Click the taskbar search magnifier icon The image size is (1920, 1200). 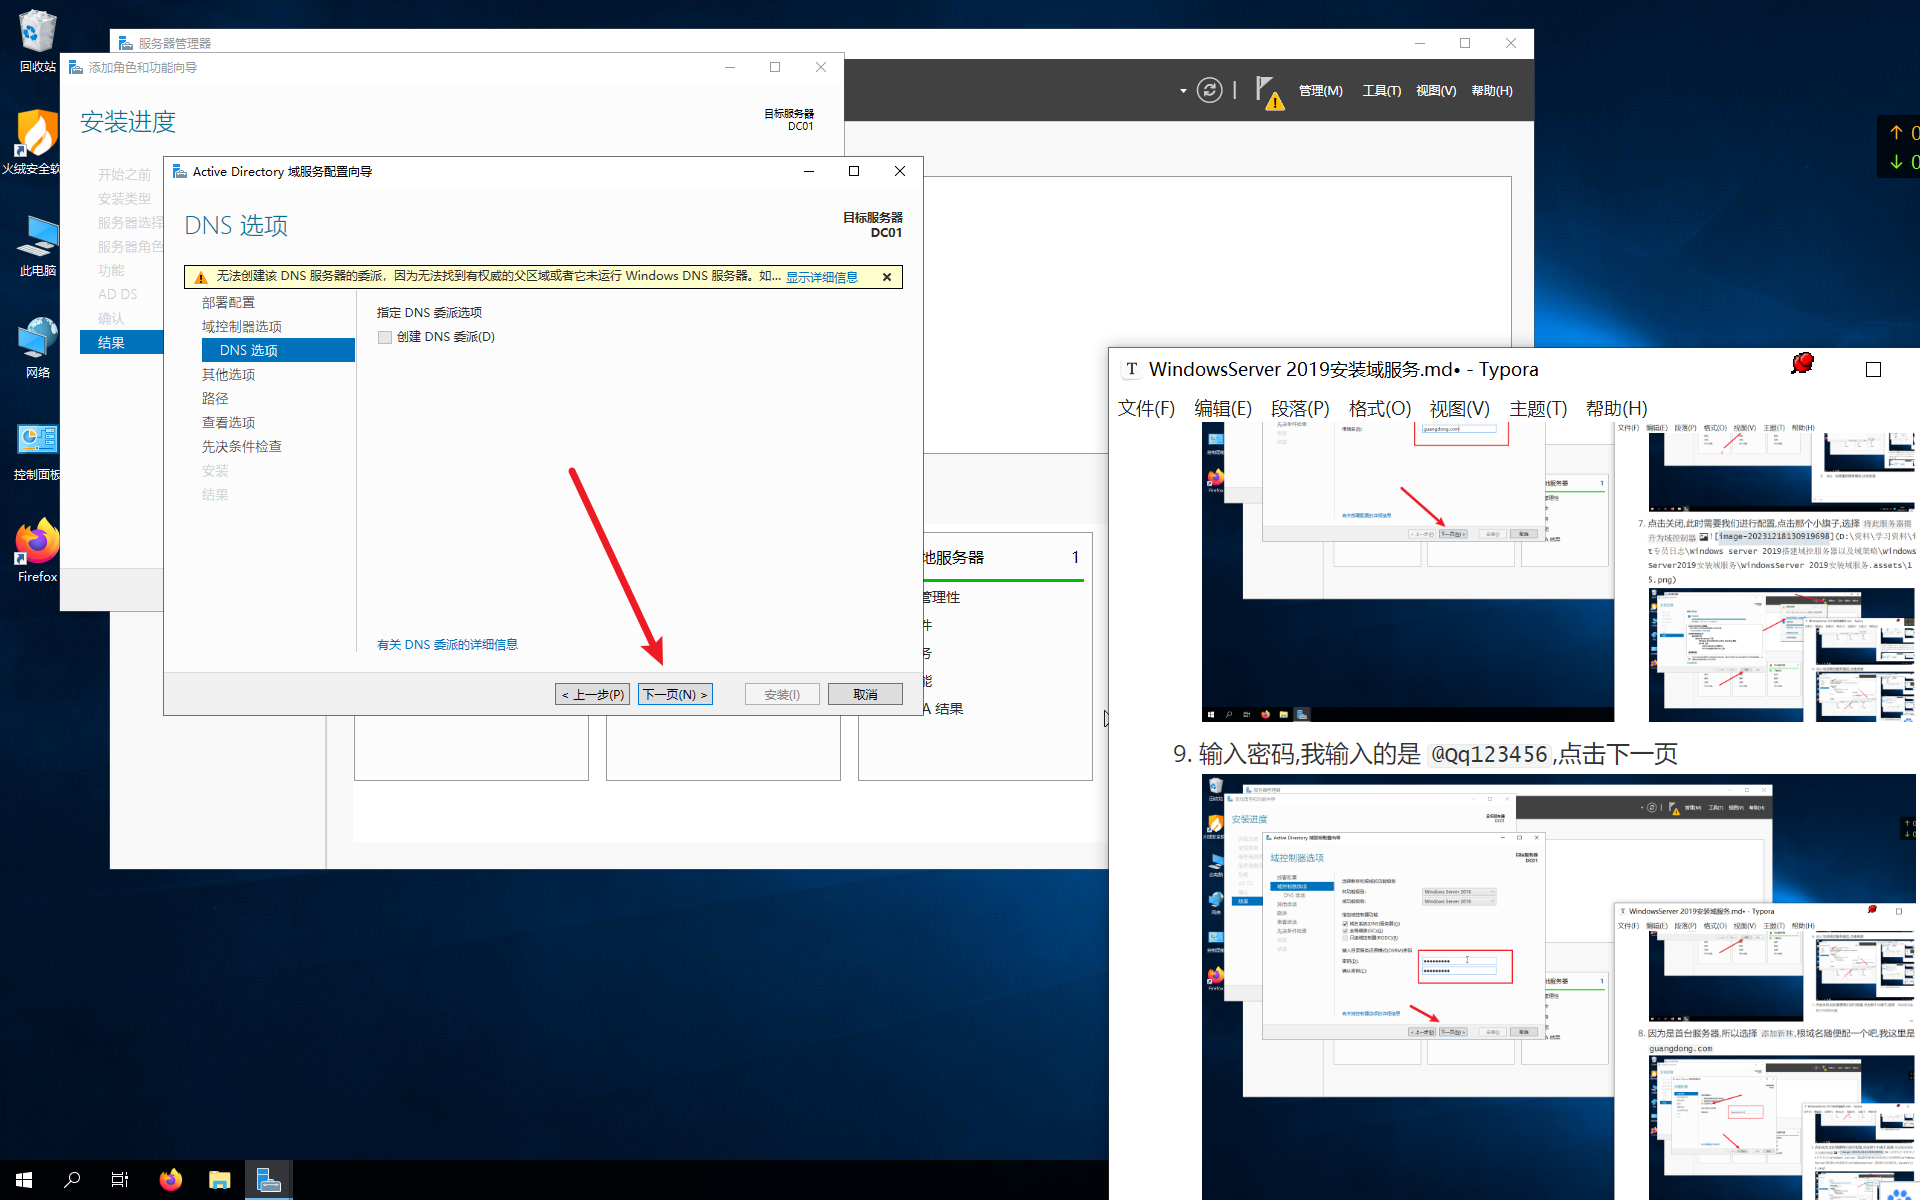tap(72, 1180)
